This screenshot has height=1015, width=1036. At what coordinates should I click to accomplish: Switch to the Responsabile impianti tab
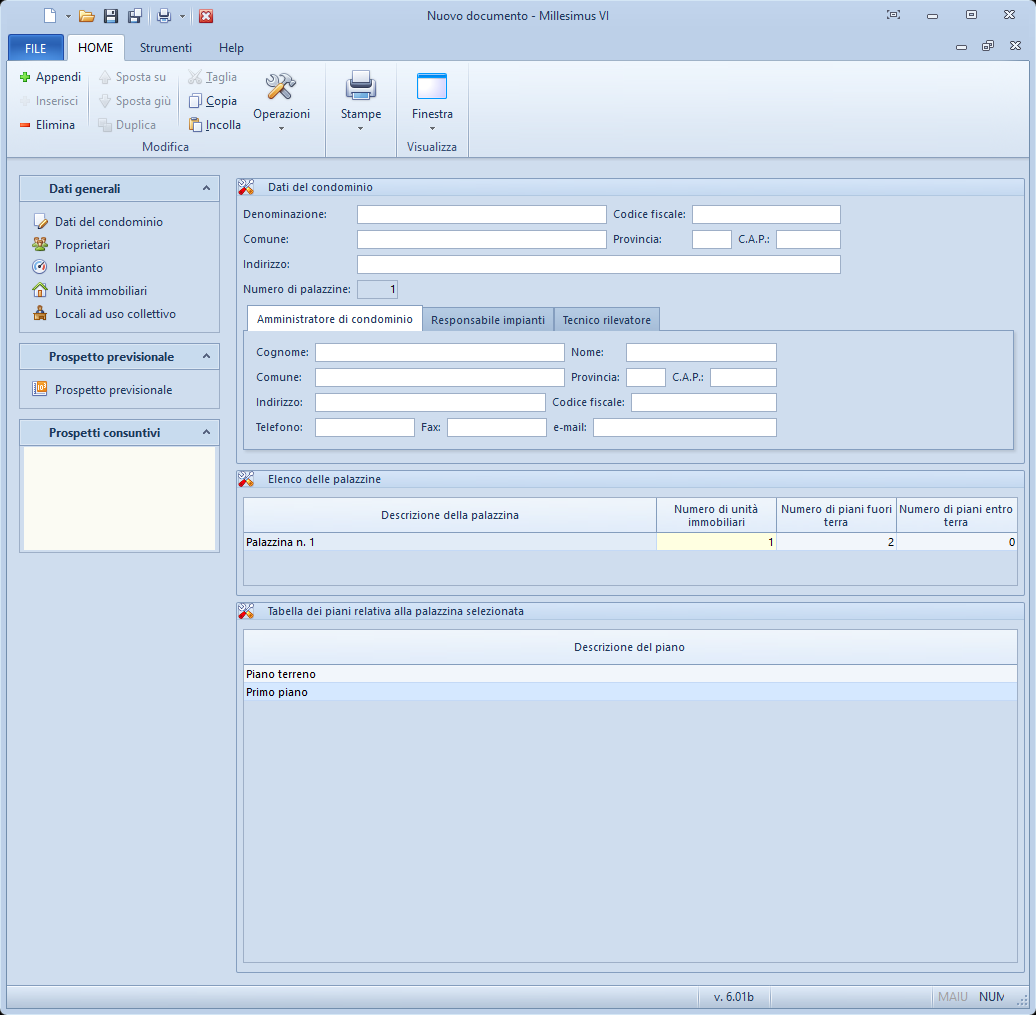(488, 320)
